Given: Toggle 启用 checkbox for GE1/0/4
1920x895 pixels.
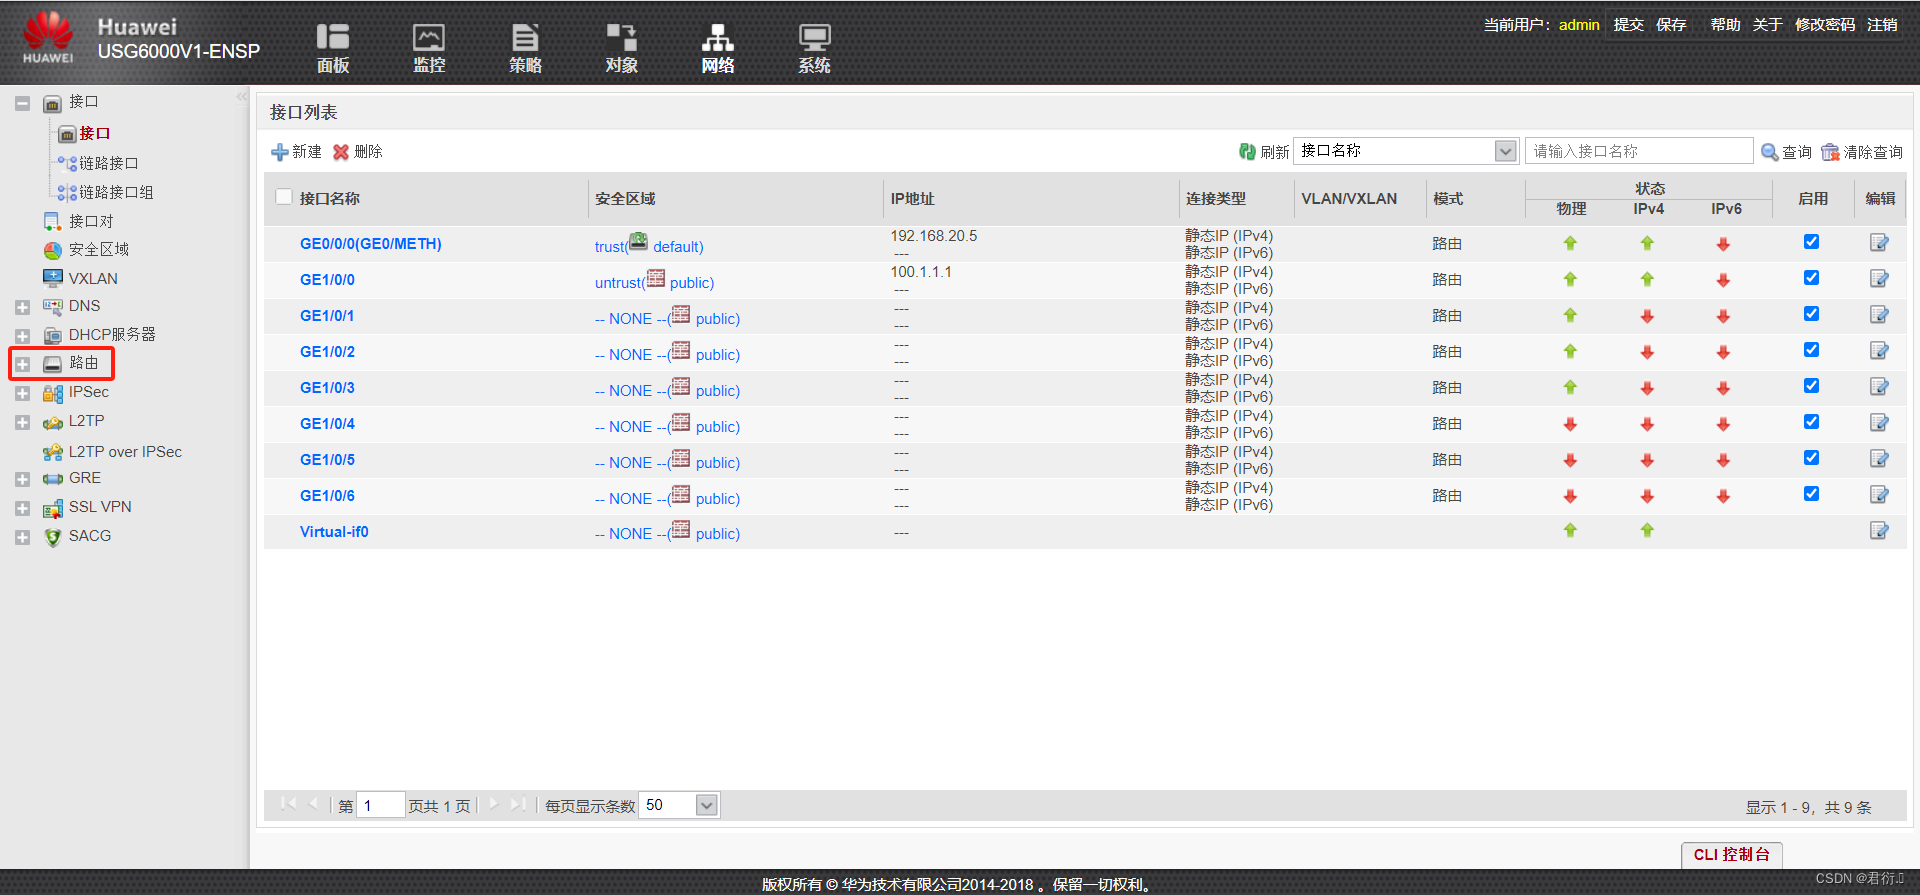Looking at the screenshot, I should [1811, 422].
